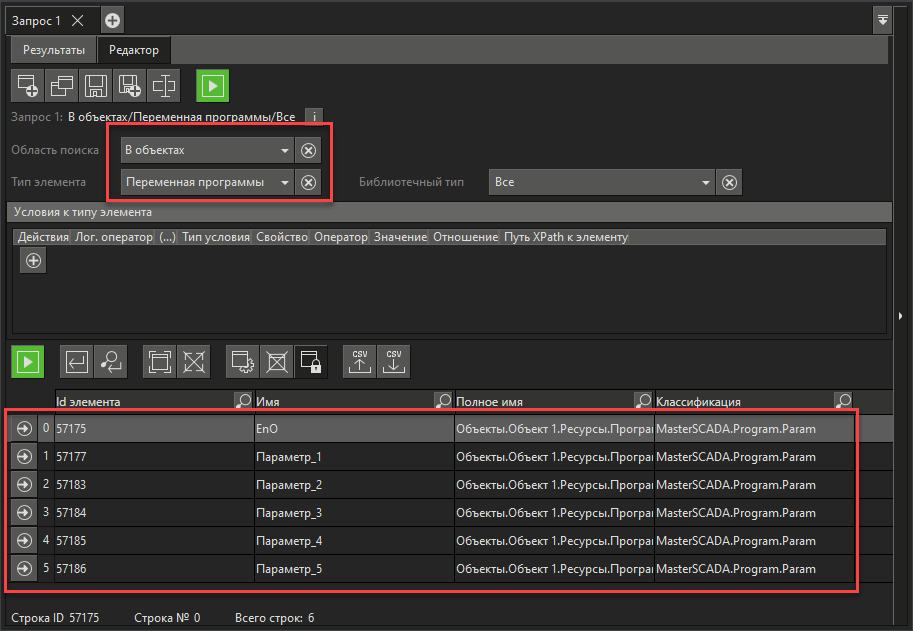Select the Редактор tab

click(134, 49)
